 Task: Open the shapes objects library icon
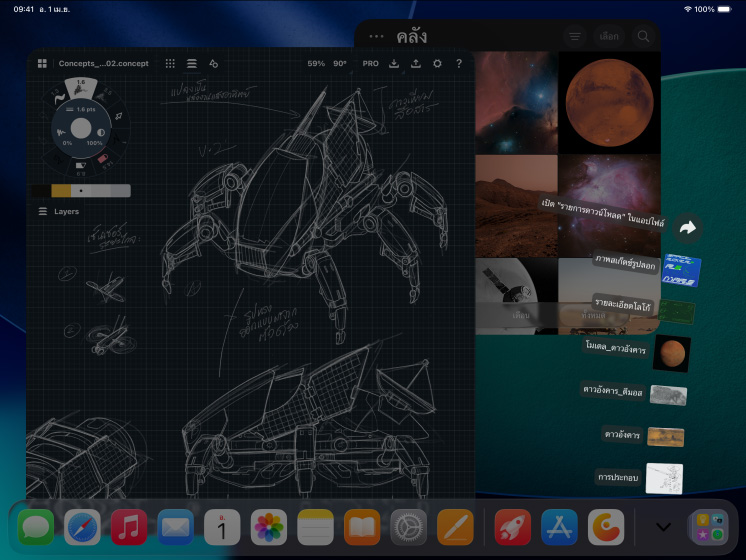213,63
